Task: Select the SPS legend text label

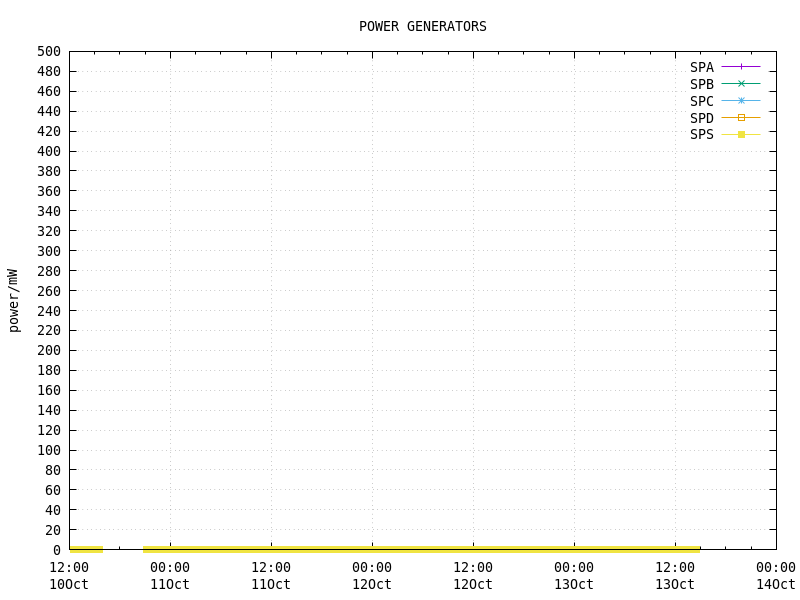Action: click(x=701, y=134)
